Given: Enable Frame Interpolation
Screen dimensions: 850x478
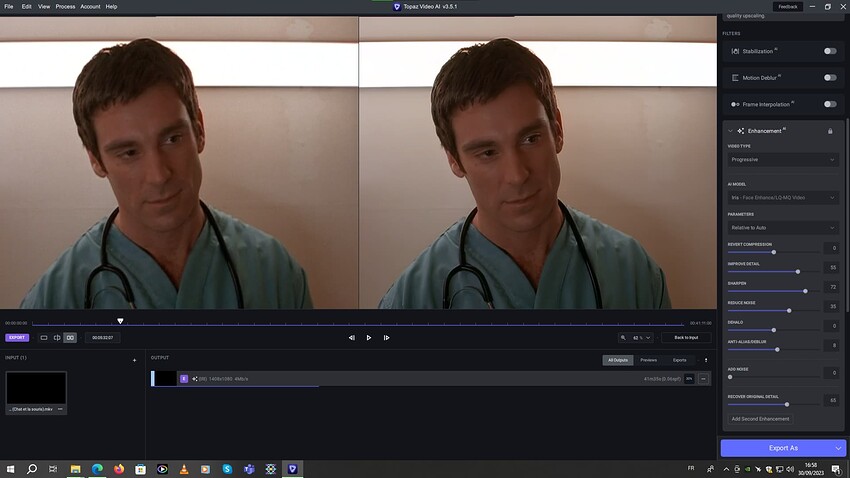Looking at the screenshot, I should (830, 104).
